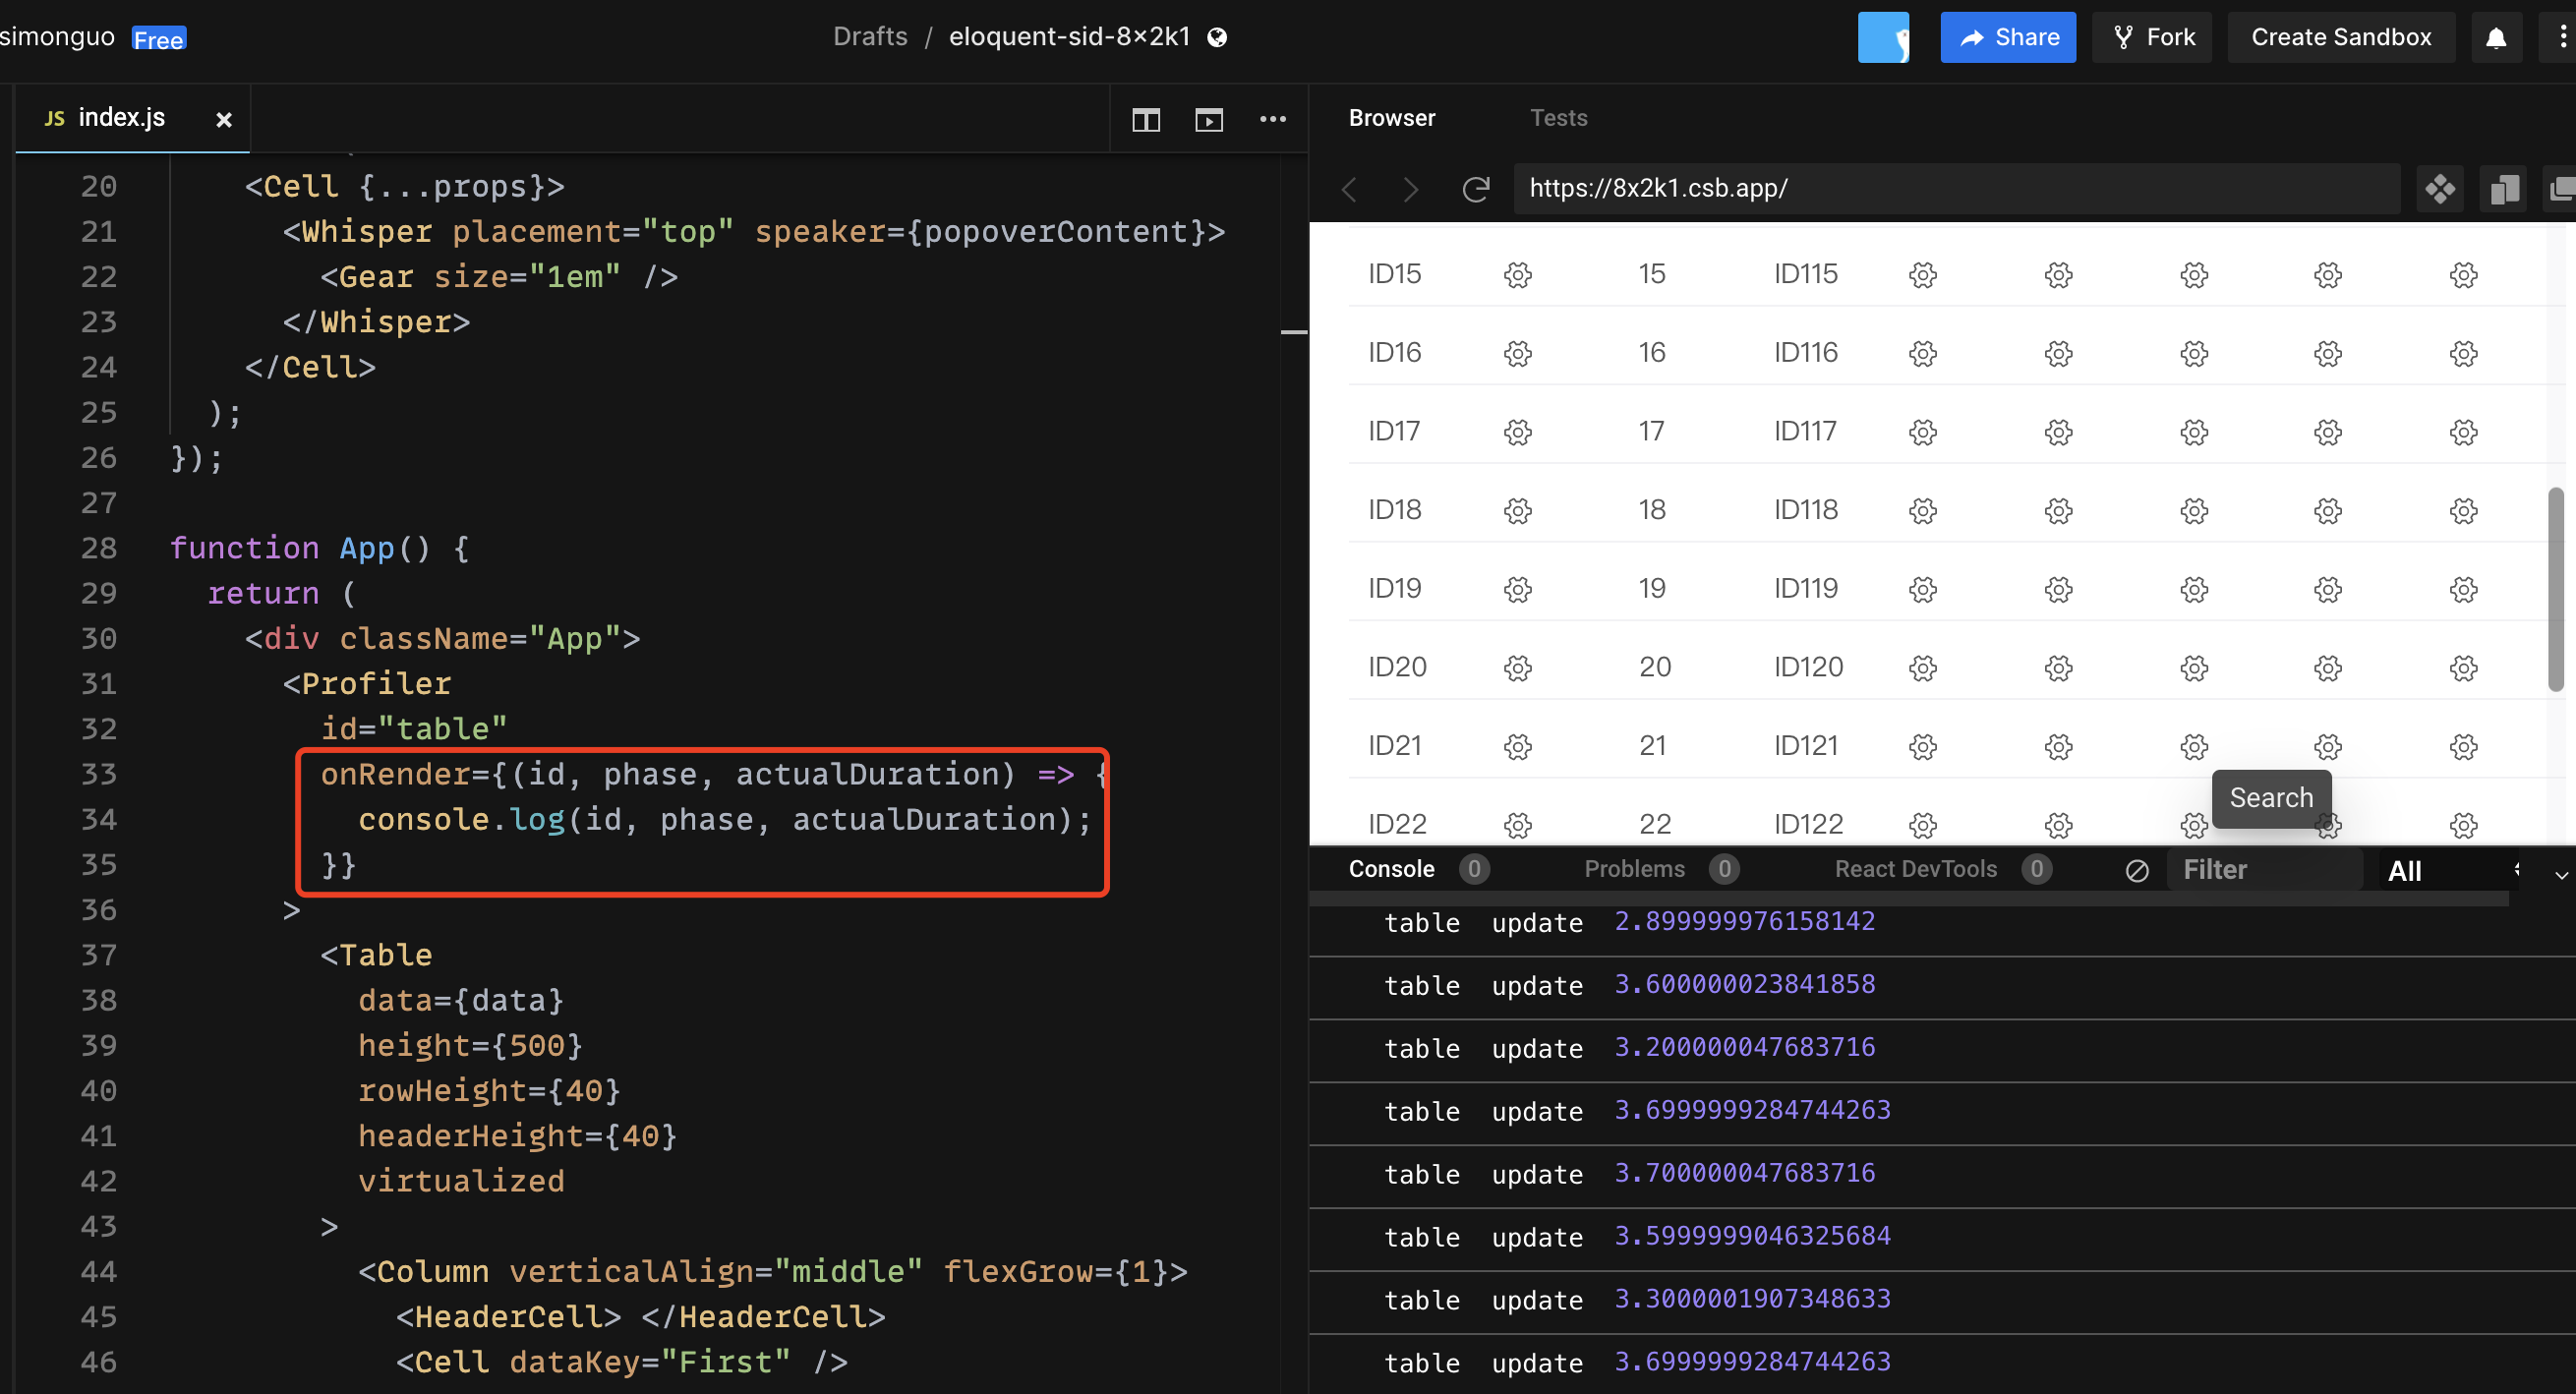2576x1394 pixels.
Task: Click the Fork button
Action: [2152, 36]
